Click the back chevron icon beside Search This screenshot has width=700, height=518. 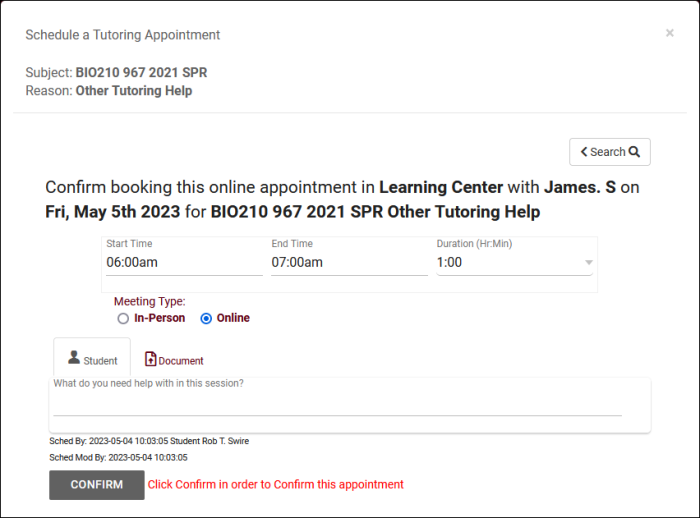[584, 152]
